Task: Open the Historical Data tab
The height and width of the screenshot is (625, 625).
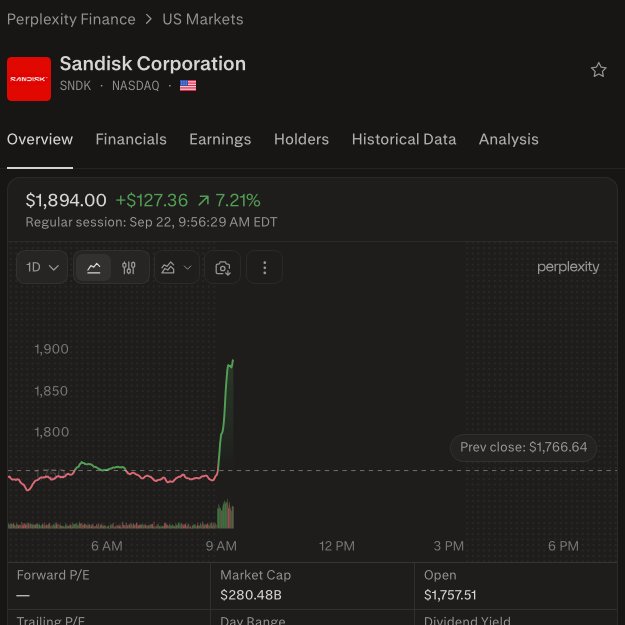Action: tap(404, 140)
